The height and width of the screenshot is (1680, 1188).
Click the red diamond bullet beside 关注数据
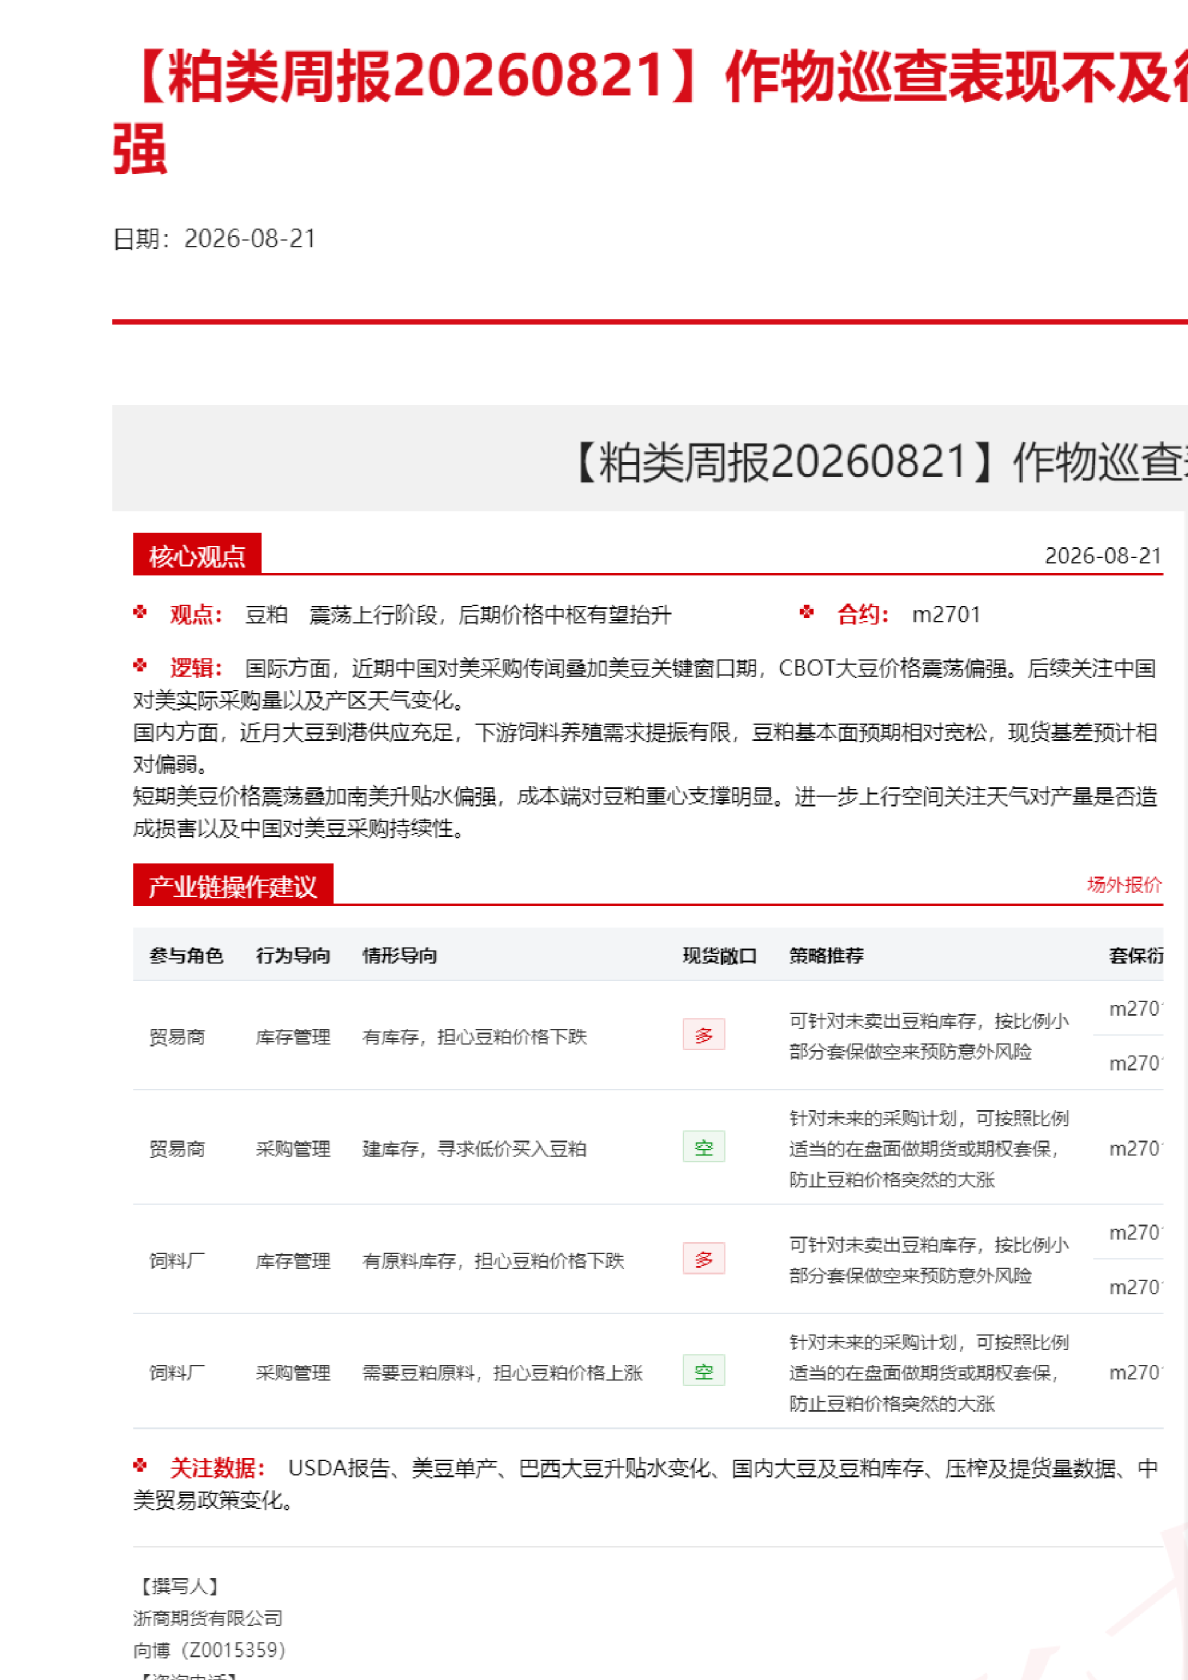pos(140,1465)
